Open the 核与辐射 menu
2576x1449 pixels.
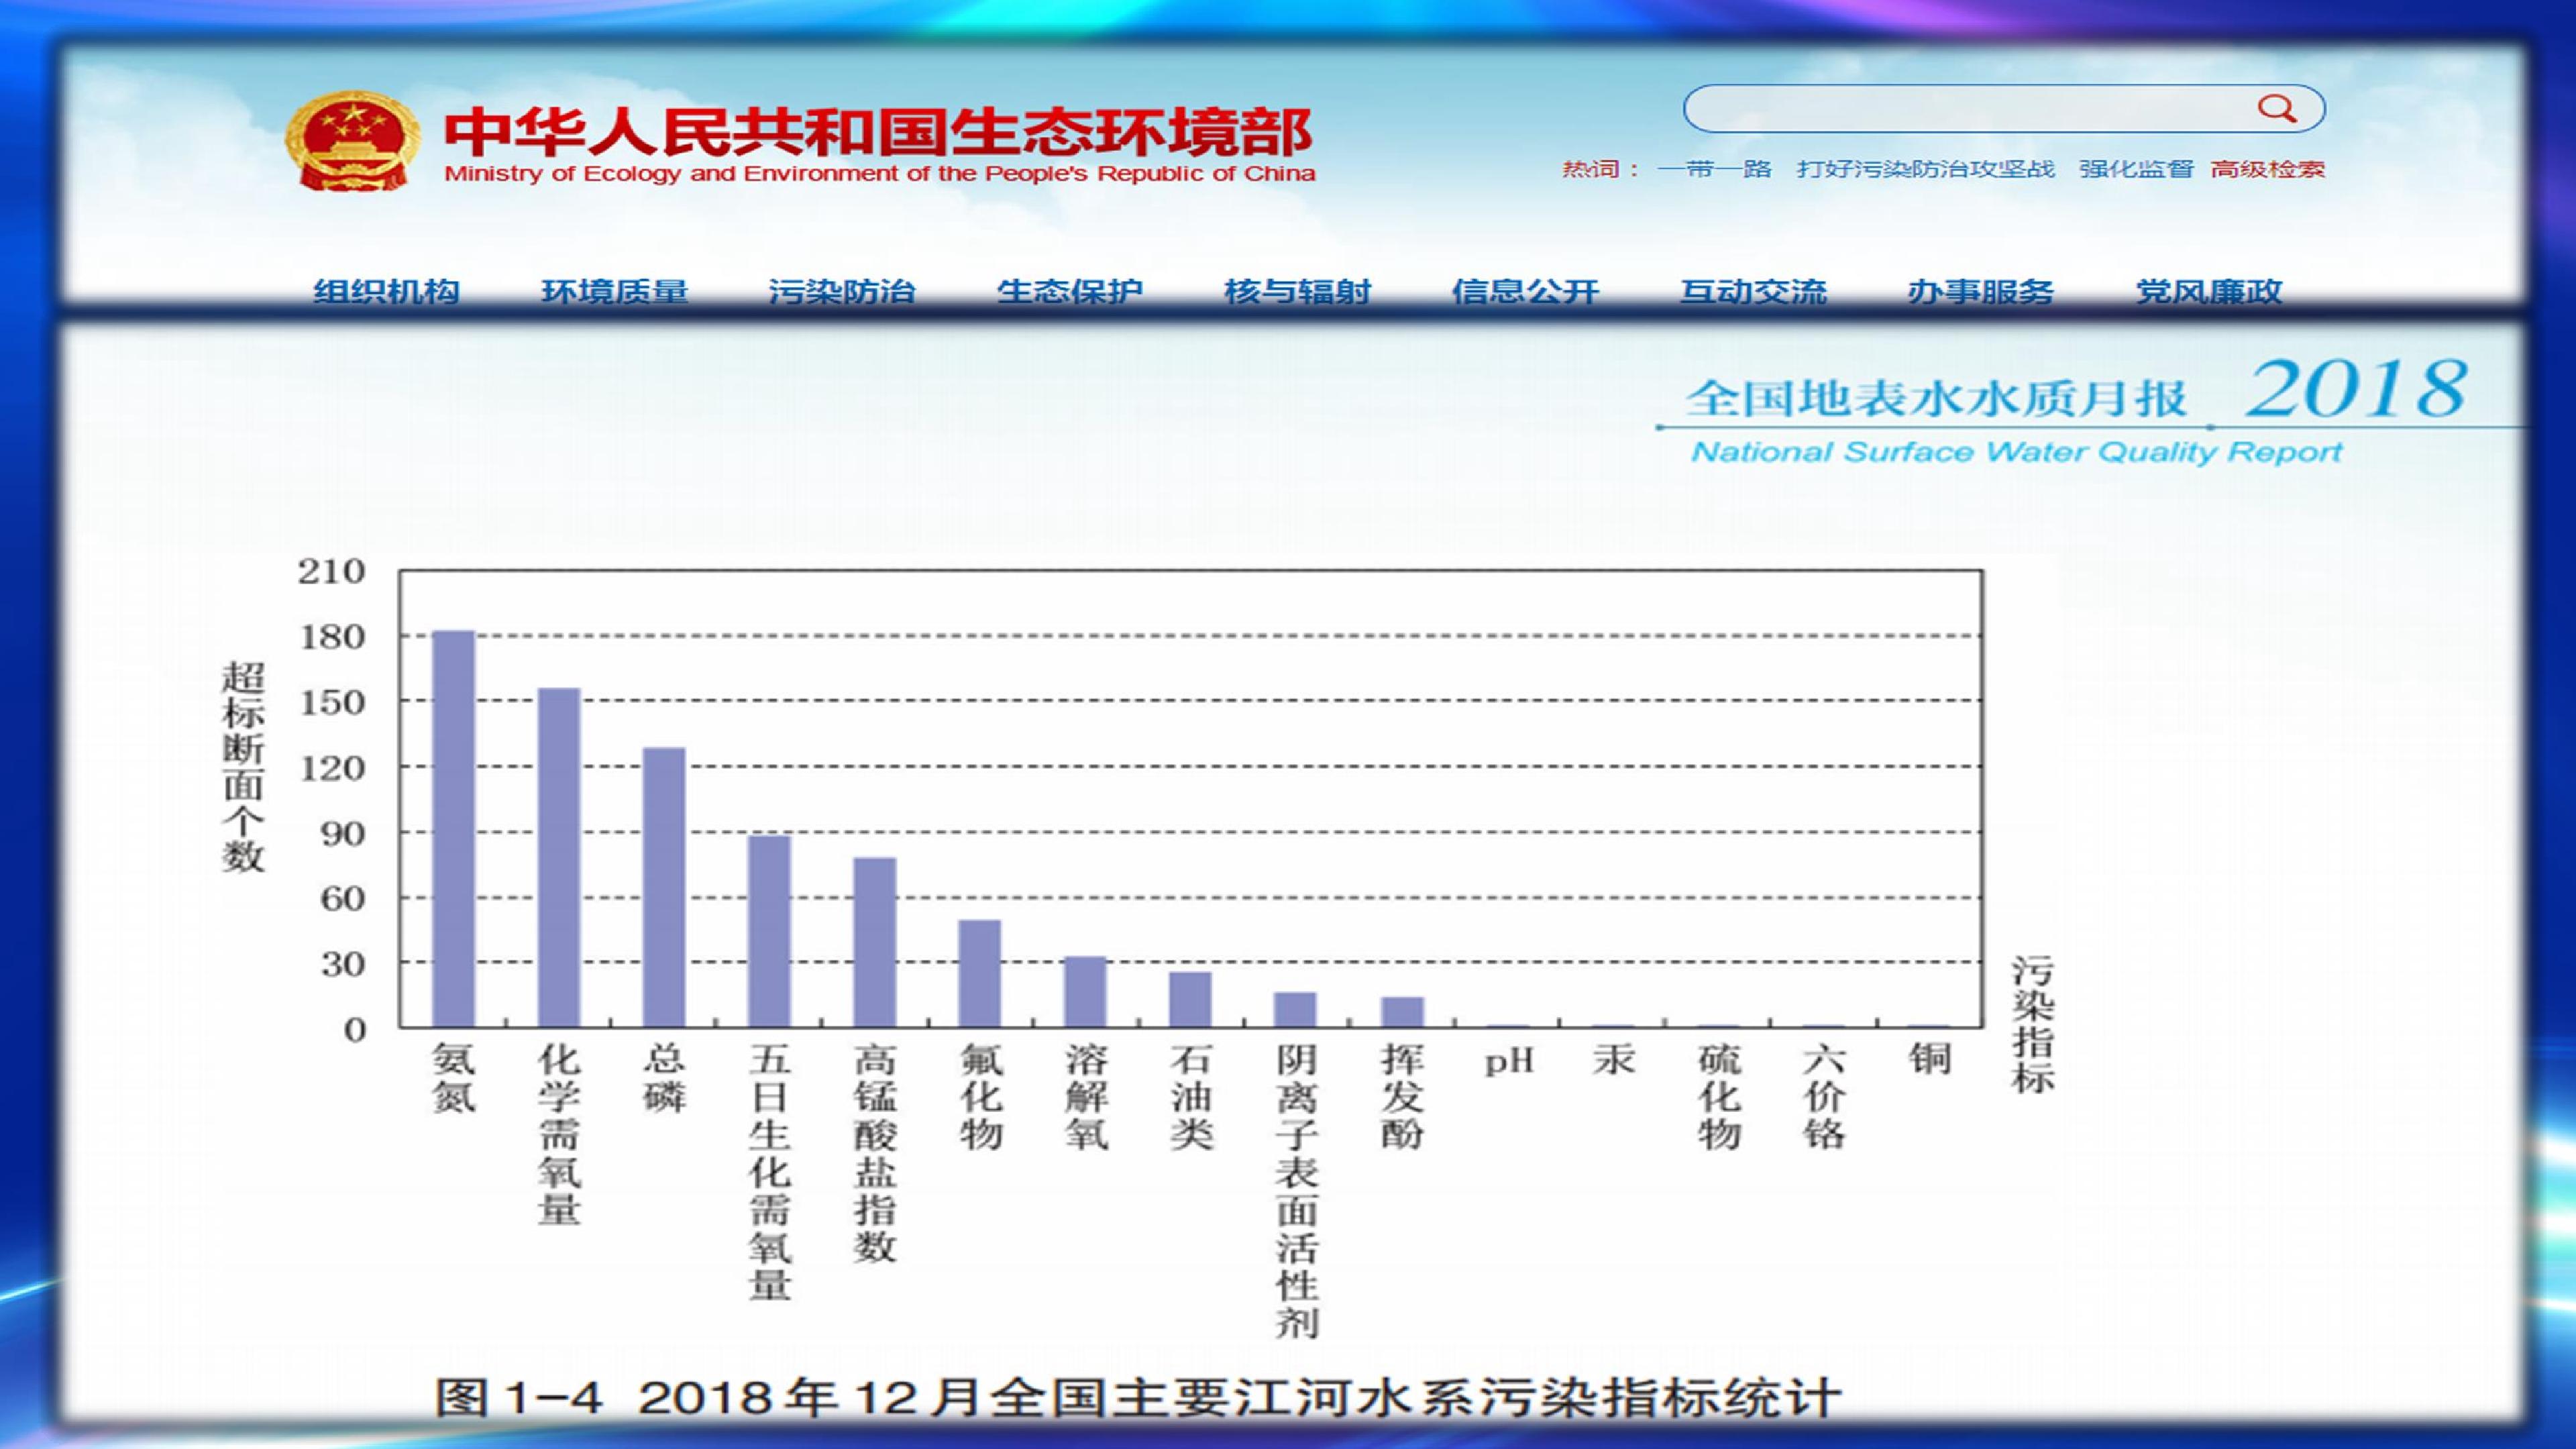pos(1298,291)
